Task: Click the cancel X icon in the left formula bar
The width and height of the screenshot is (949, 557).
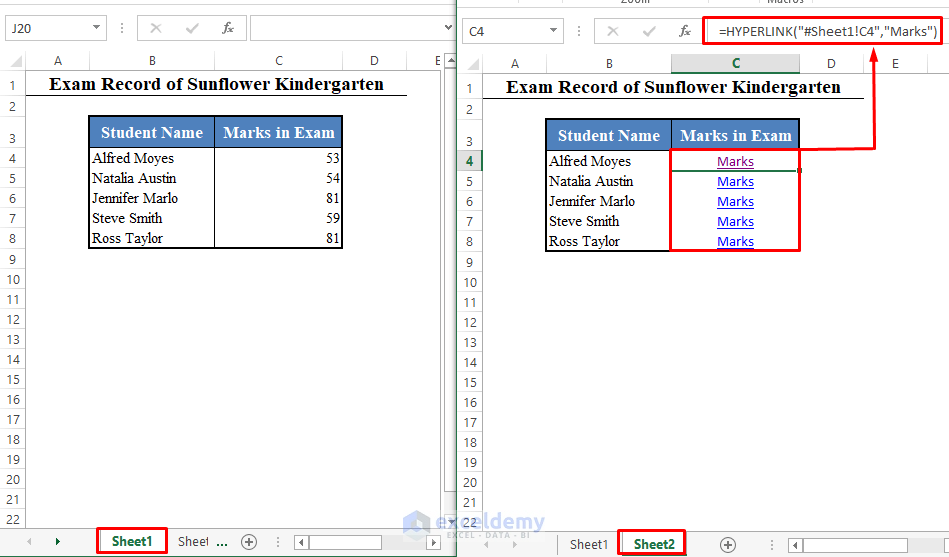Action: coord(156,28)
